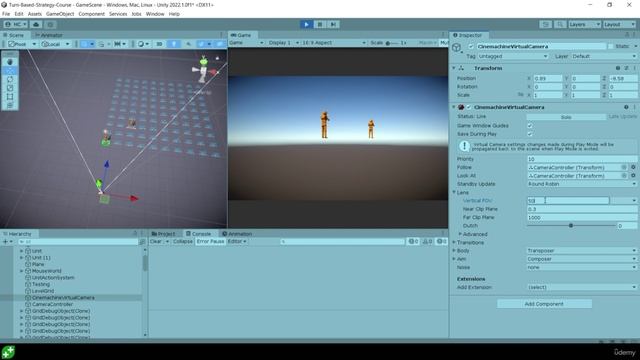Select the Scale tool in Scene
The image size is (640, 360).
pyautogui.click(x=10, y=88)
